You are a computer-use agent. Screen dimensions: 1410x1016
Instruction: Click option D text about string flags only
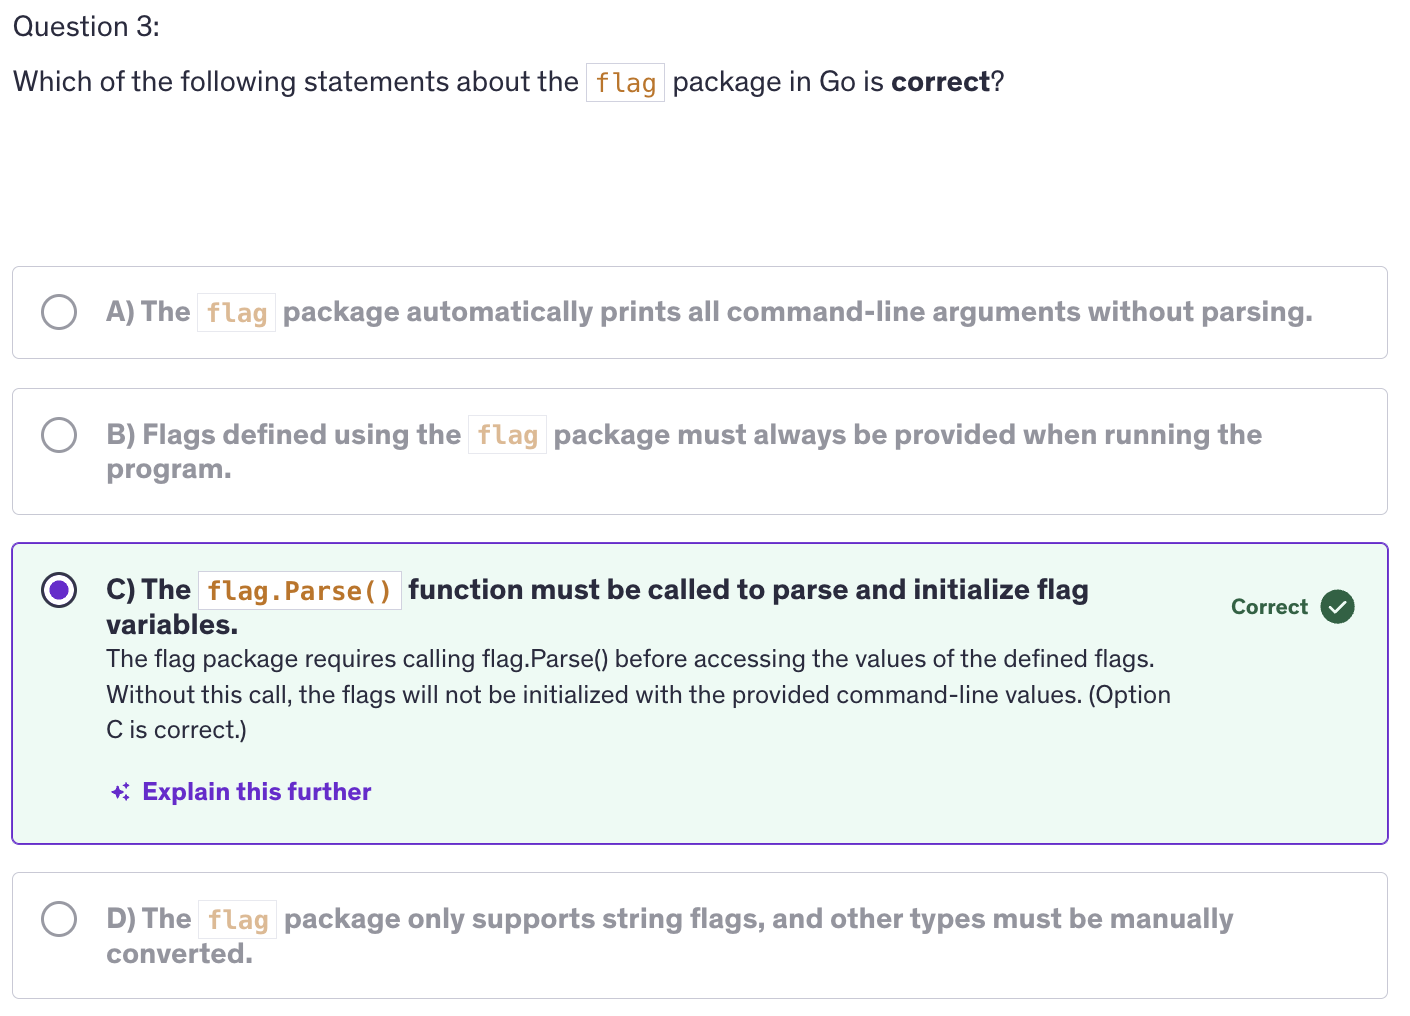pyautogui.click(x=757, y=919)
